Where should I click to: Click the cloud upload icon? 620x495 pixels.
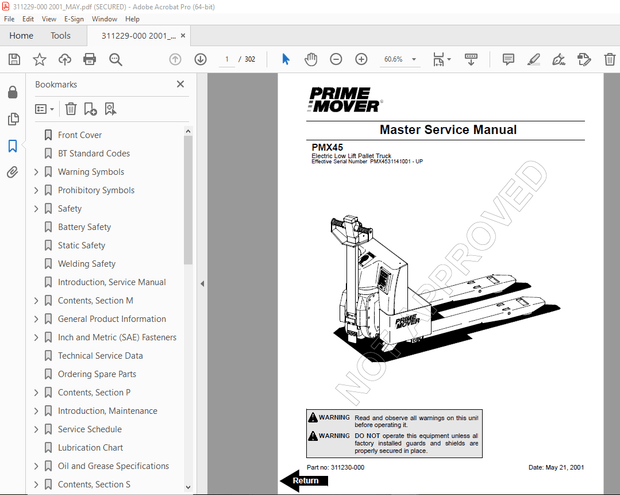click(x=65, y=59)
